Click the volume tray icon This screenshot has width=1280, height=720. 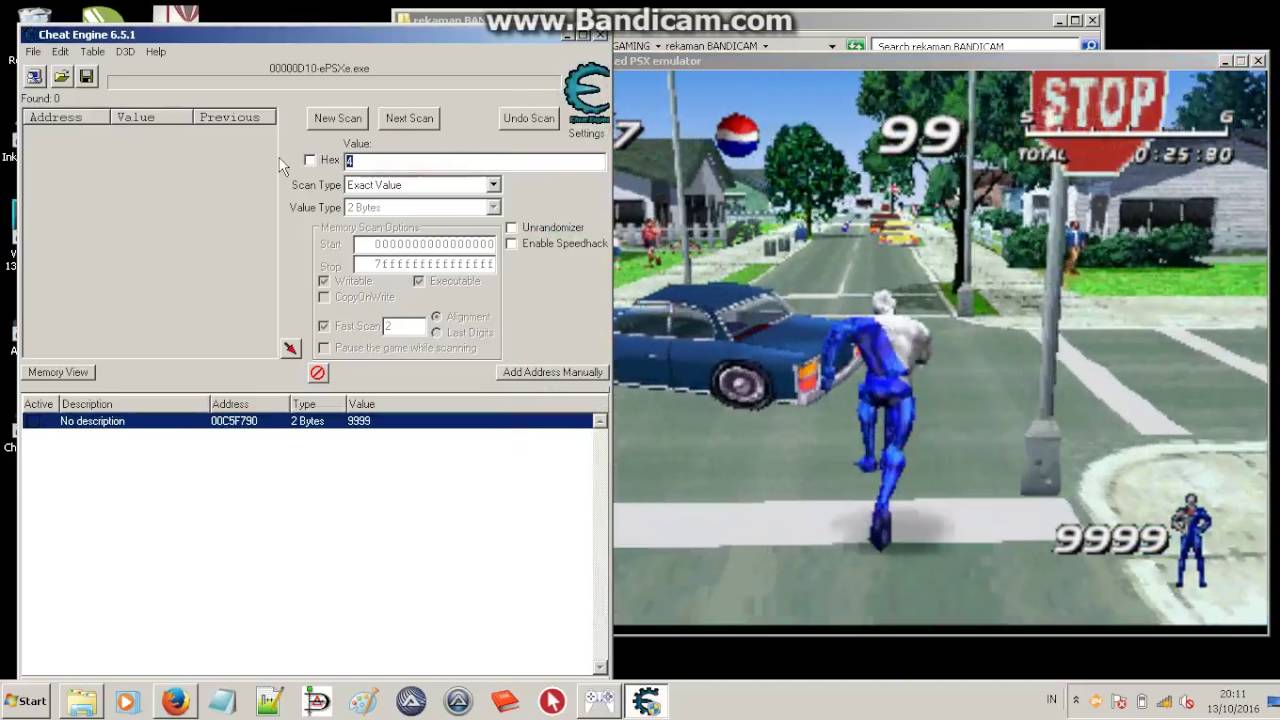coord(1187,701)
